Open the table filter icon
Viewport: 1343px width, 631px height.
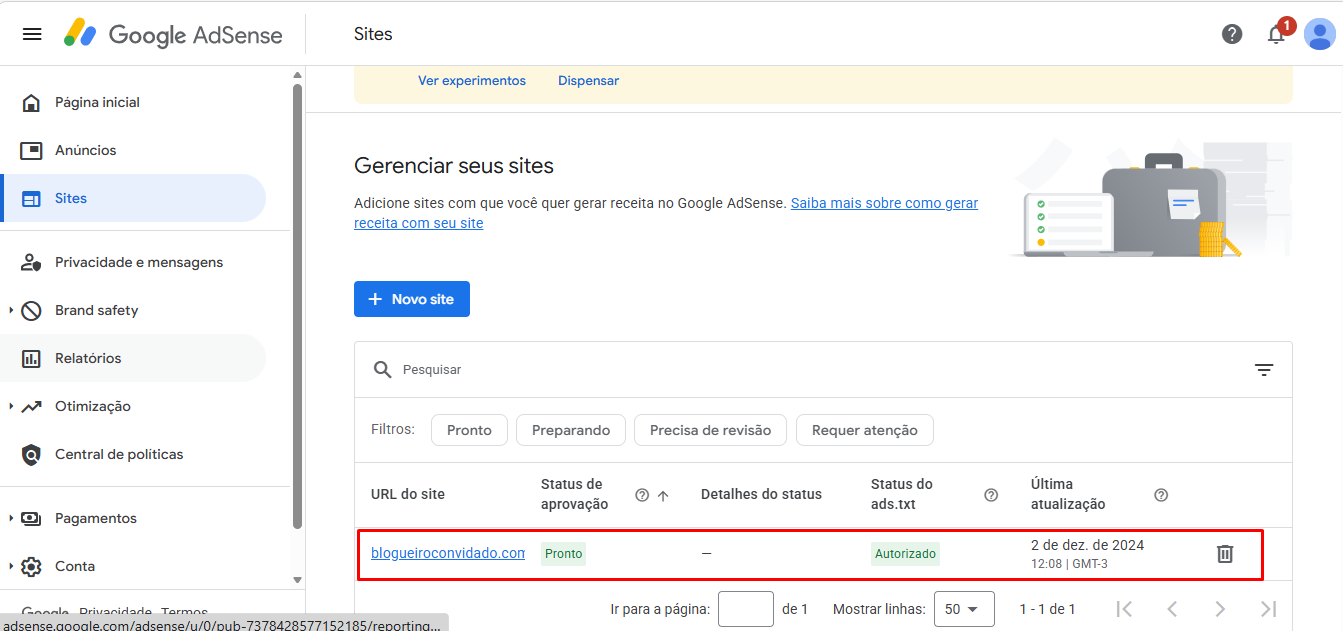coord(1264,370)
